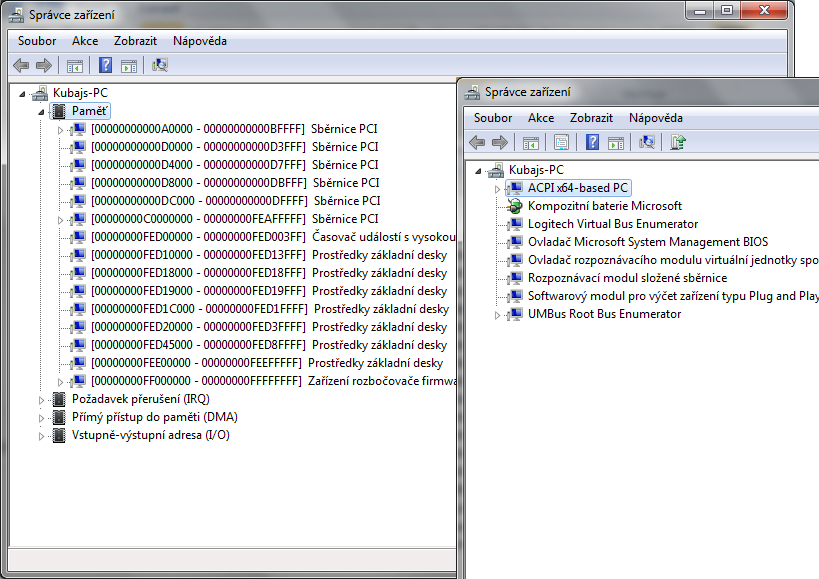
Task: Toggle console tree icon in back window toolbar
Action: (x=74, y=66)
